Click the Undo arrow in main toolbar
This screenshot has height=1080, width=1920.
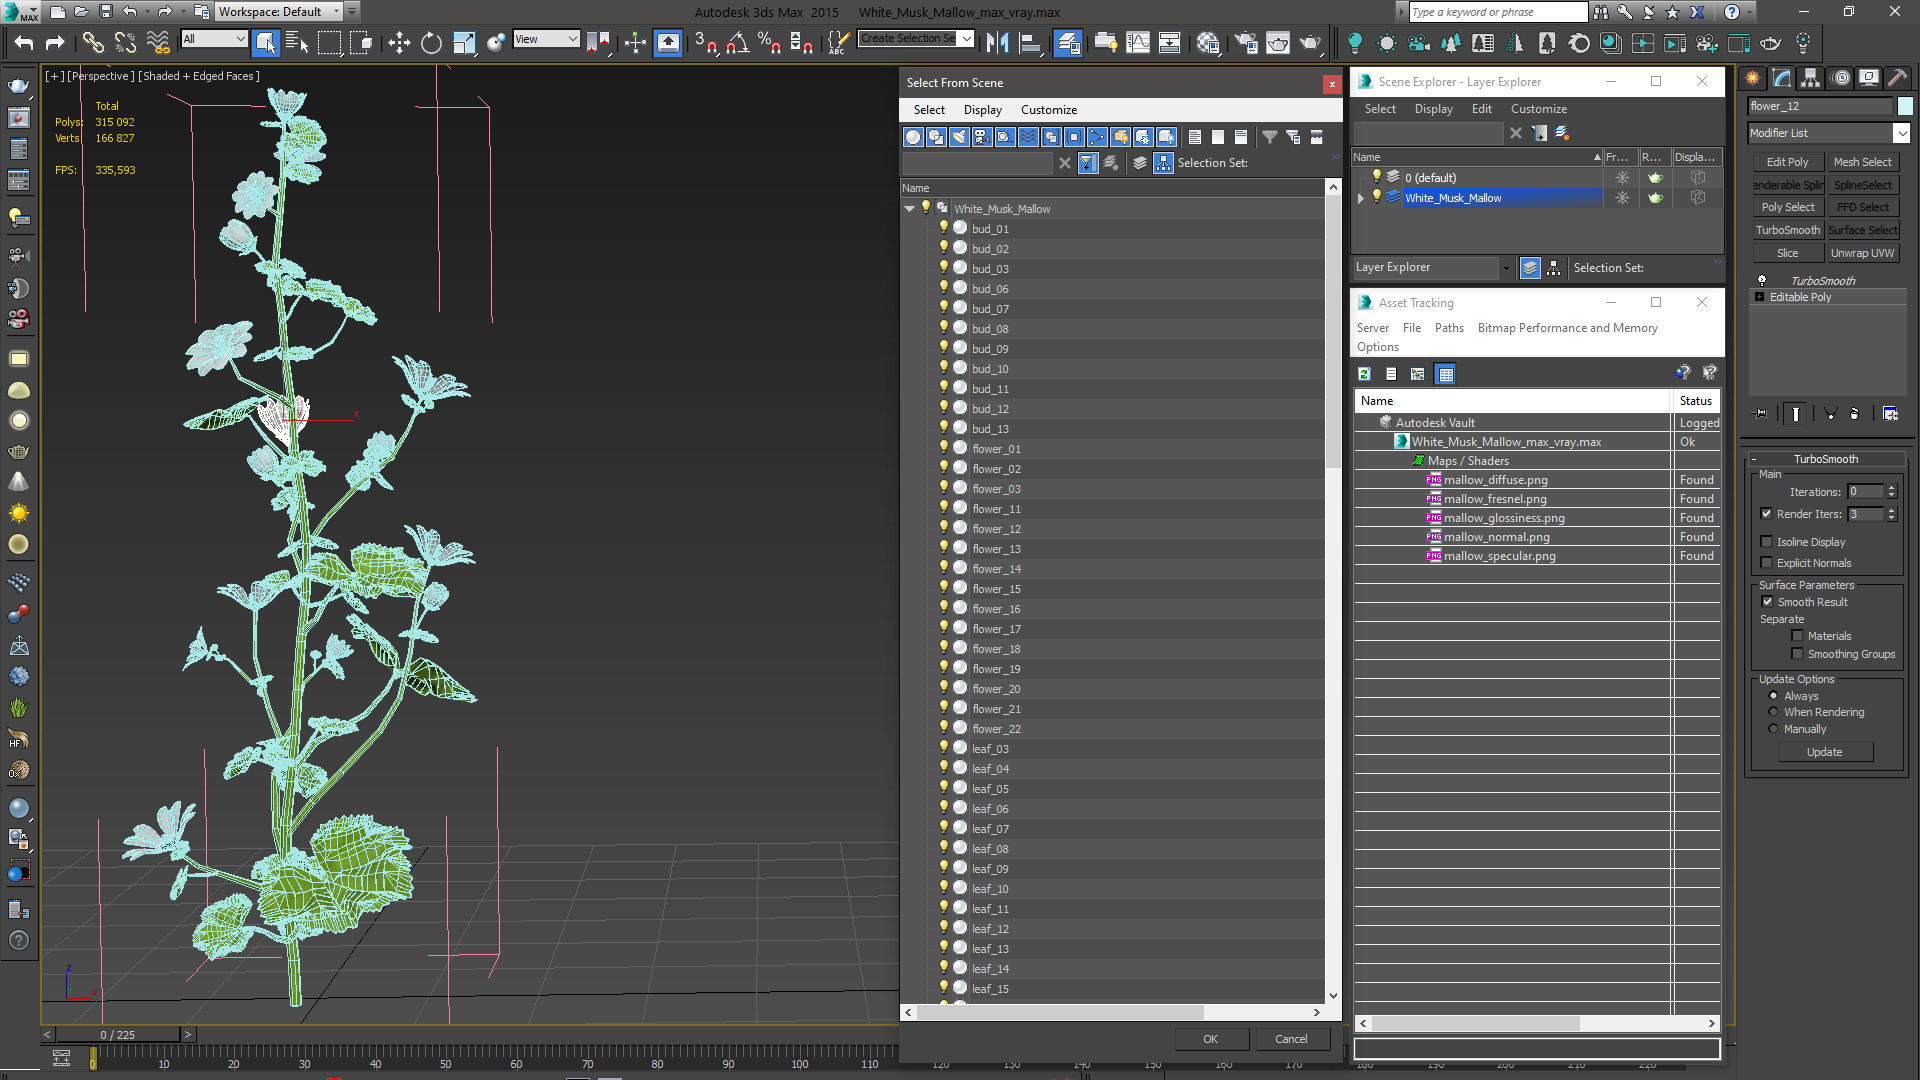pos(24,42)
